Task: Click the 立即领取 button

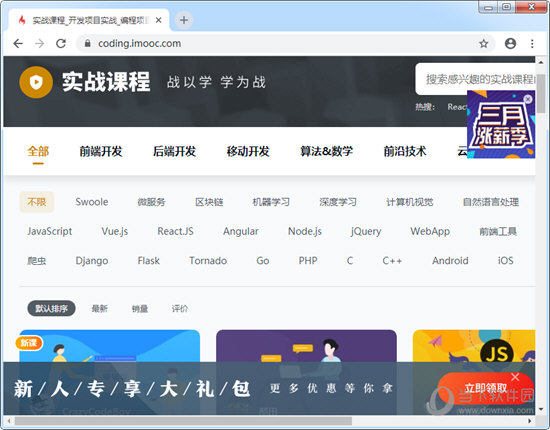Action: click(x=486, y=388)
